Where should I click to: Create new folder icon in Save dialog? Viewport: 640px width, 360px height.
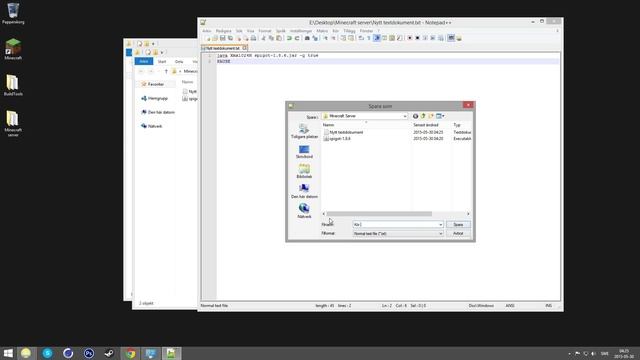(431, 116)
